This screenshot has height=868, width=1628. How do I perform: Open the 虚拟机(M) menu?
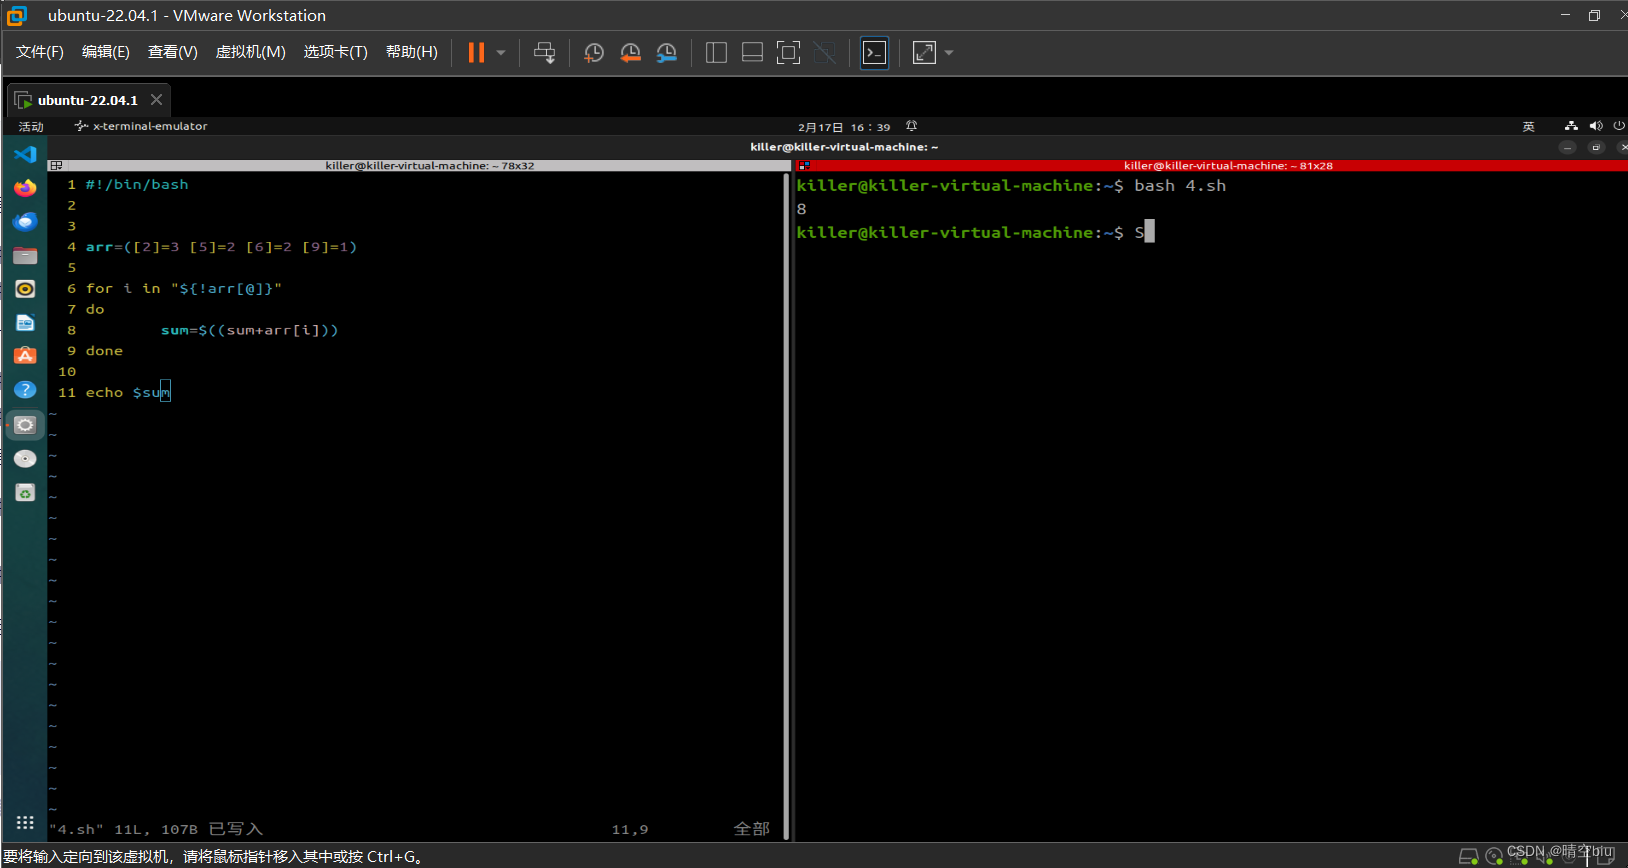(x=250, y=52)
